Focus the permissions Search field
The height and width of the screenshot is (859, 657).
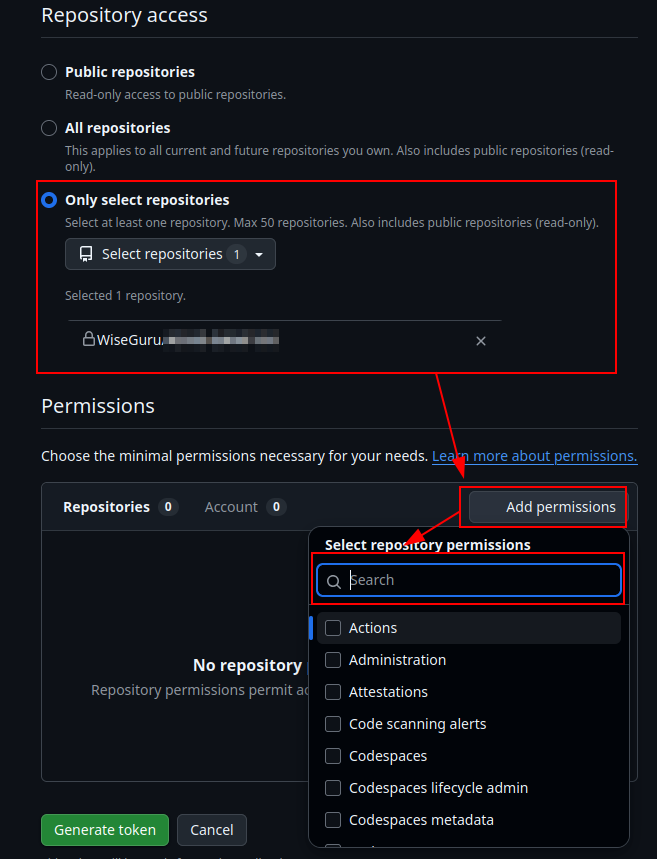480,580
